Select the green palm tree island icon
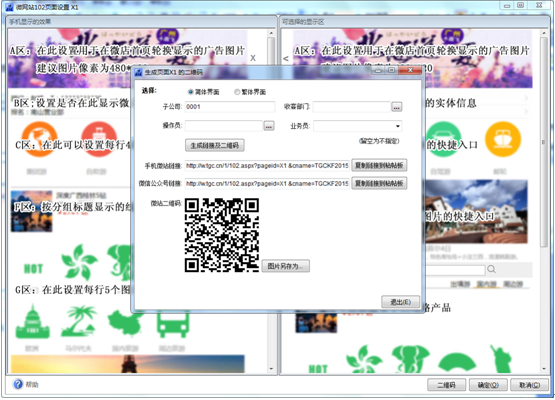This screenshot has height=400, width=555. [x=79, y=321]
